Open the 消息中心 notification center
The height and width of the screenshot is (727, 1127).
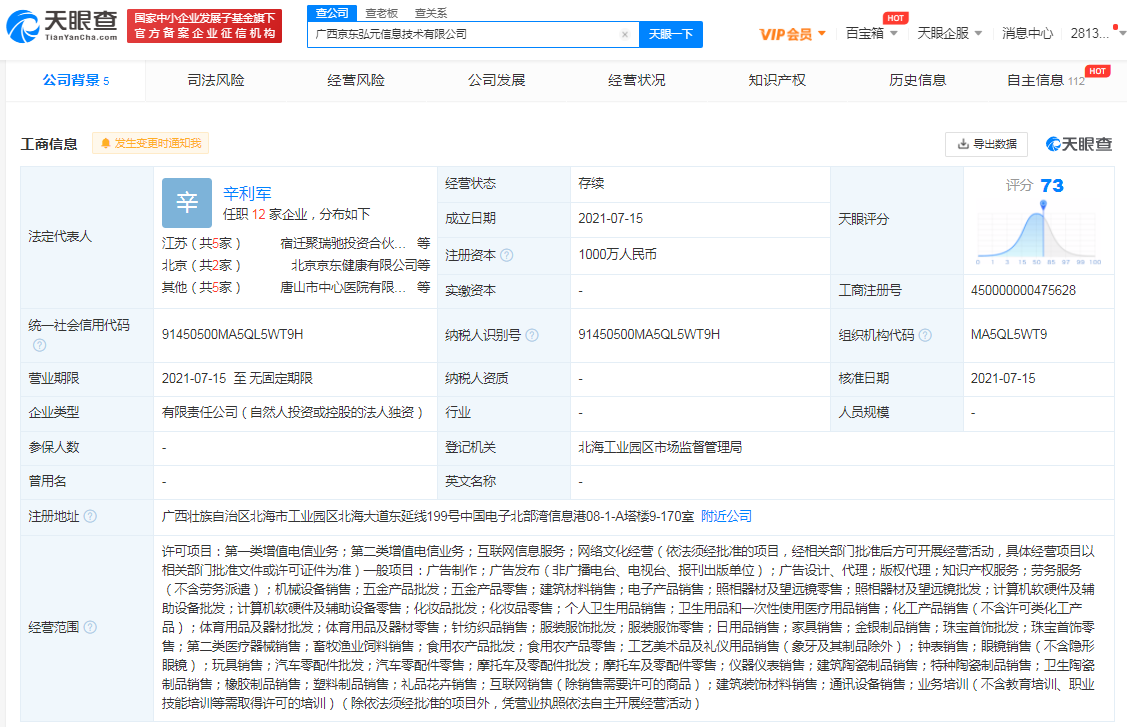(x=1027, y=32)
